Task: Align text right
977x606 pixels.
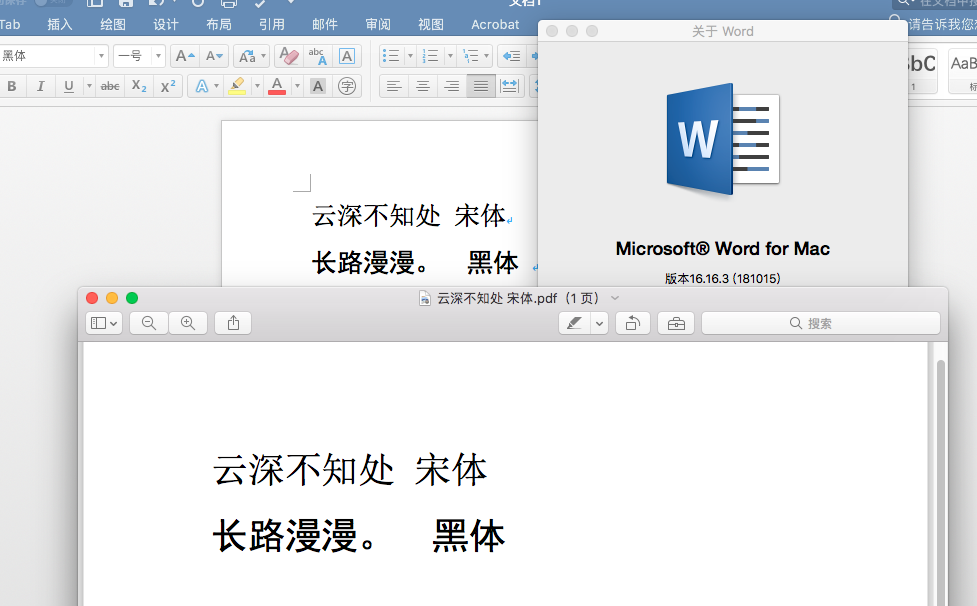Action: click(452, 86)
